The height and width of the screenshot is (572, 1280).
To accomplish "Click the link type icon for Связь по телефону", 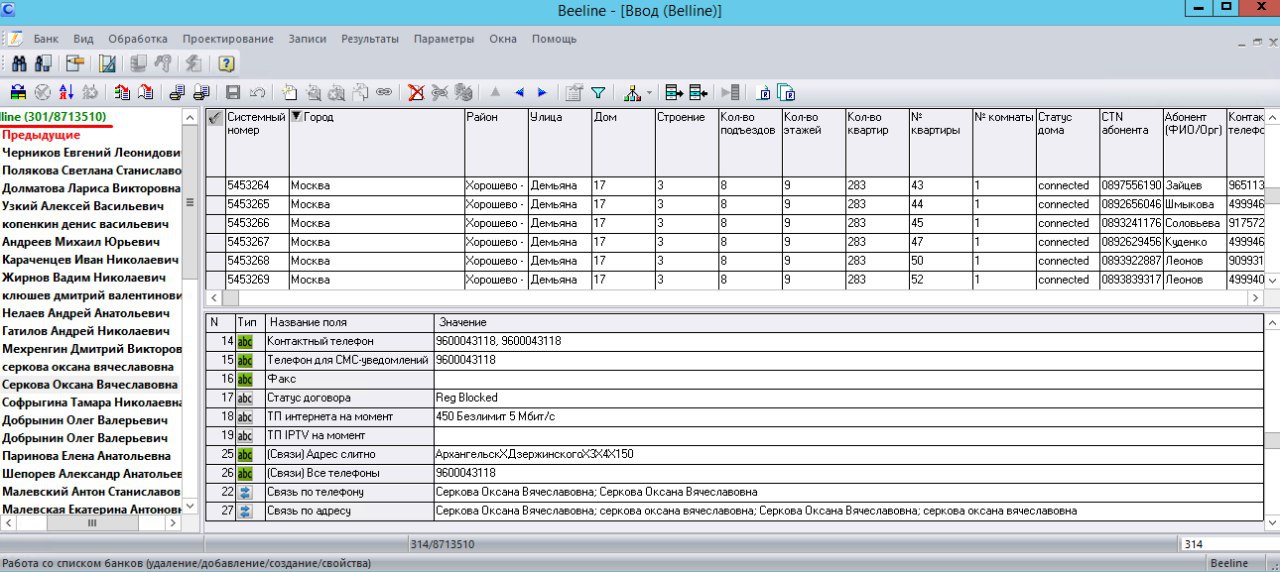I will coord(245,492).
